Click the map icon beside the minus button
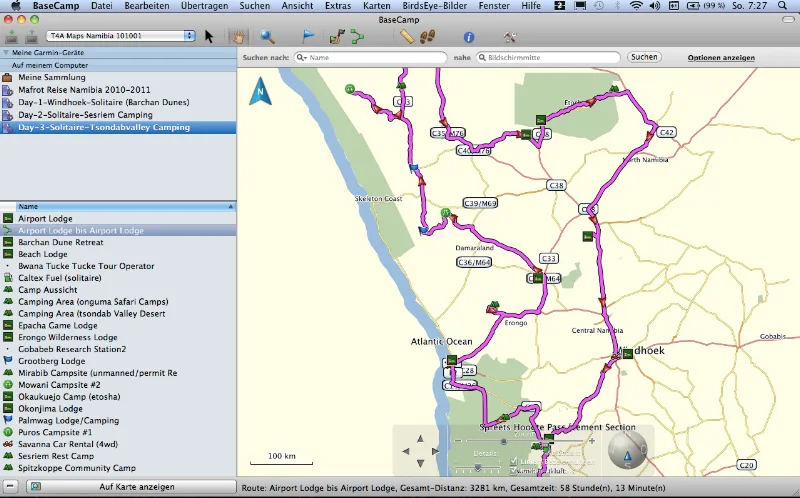Screen dimensions: 800x498 pyautogui.click(x=36, y=487)
